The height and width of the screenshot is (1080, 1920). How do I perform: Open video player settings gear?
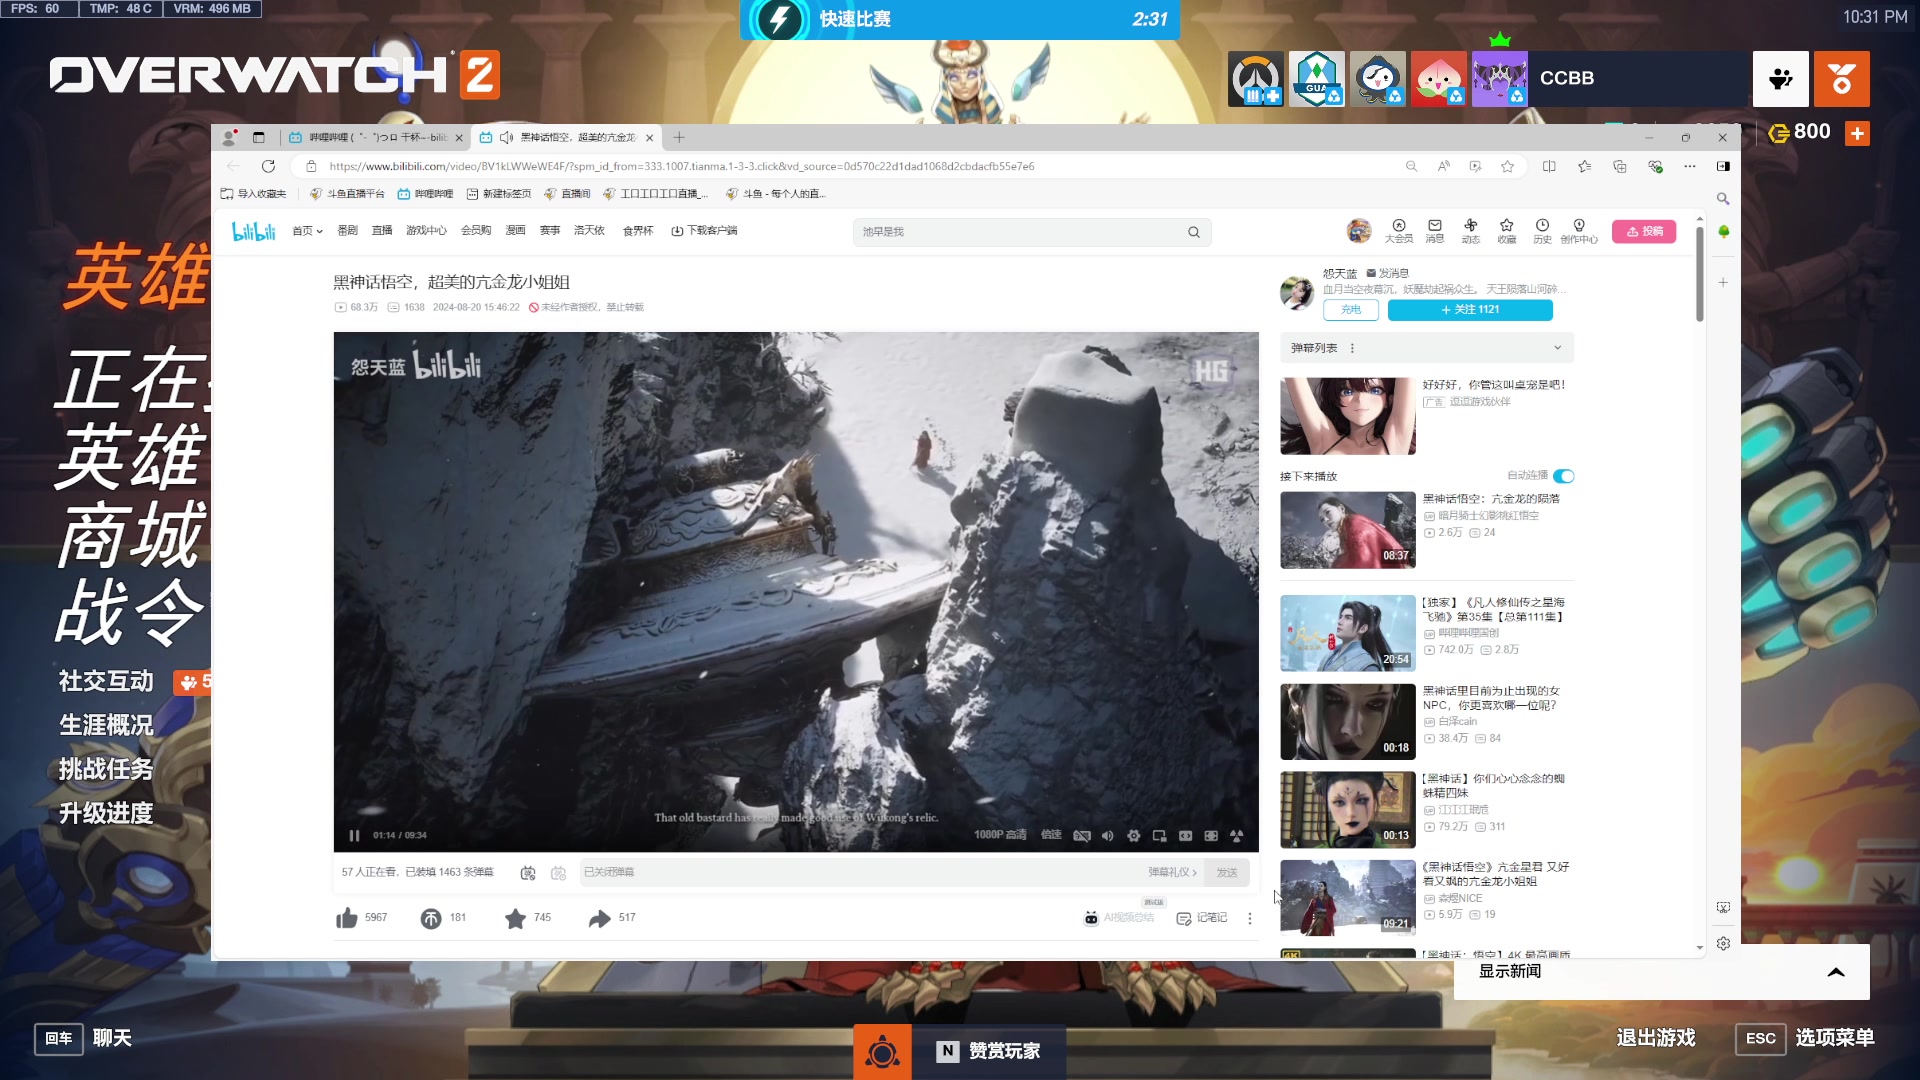coord(1133,835)
